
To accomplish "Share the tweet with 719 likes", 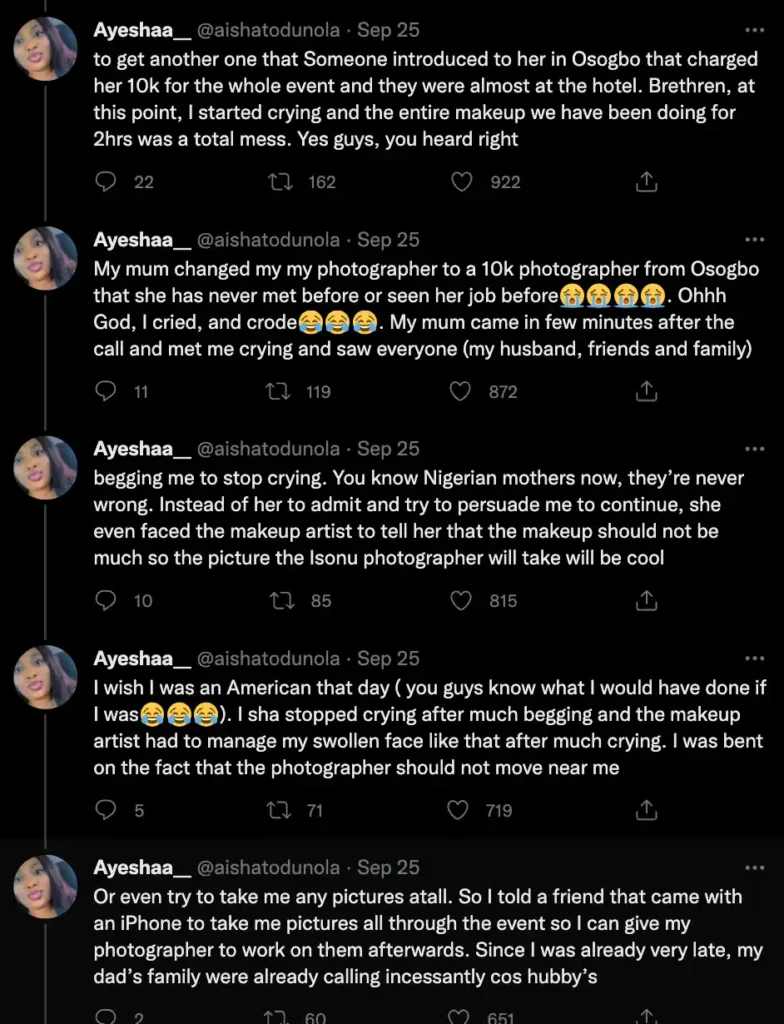I will 646,810.
